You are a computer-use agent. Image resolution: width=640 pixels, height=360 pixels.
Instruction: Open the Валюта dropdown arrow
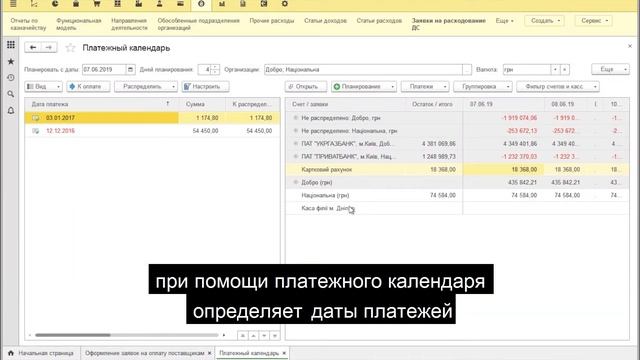(x=555, y=70)
